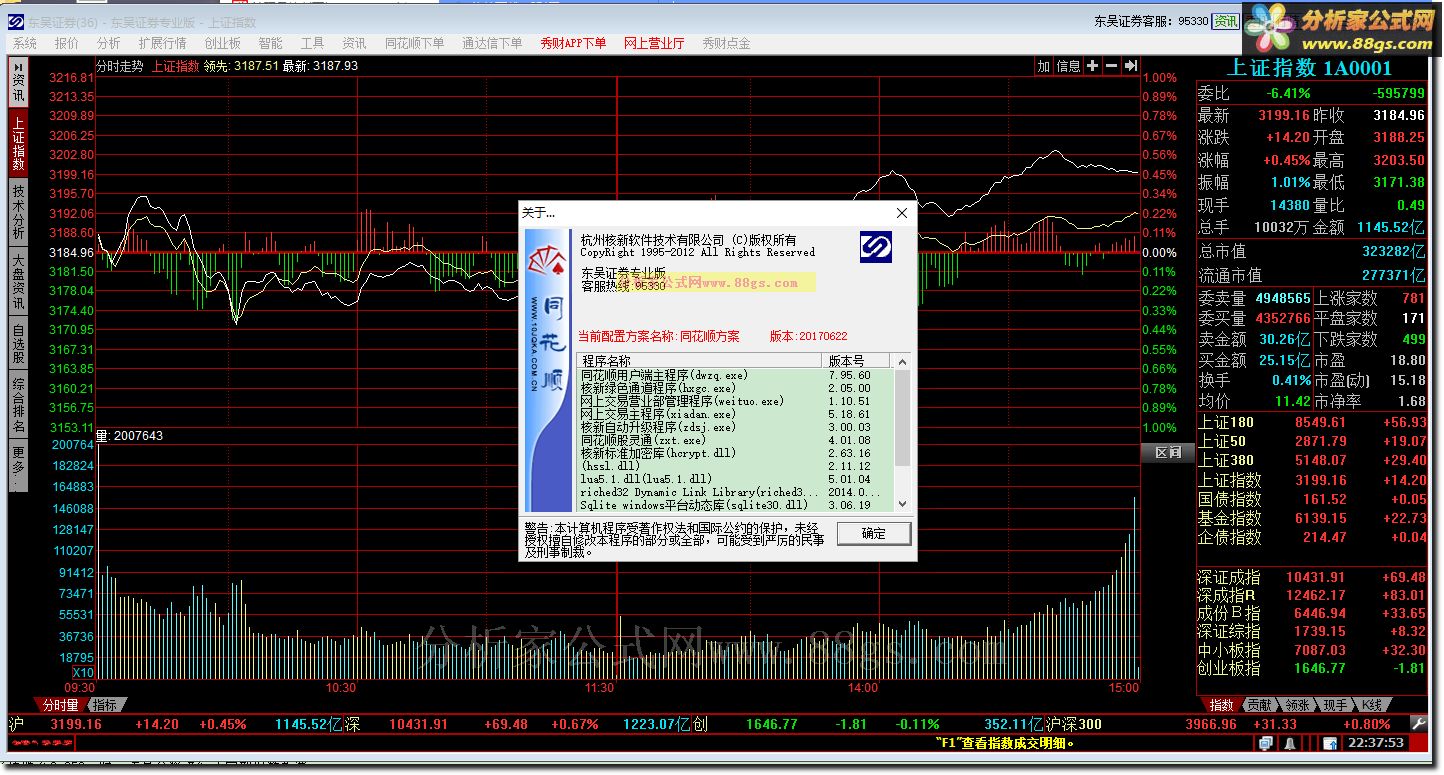The height and width of the screenshot is (775, 1444).
Task: Select the 上证指数 left sidebar tab
Action: pyautogui.click(x=18, y=143)
